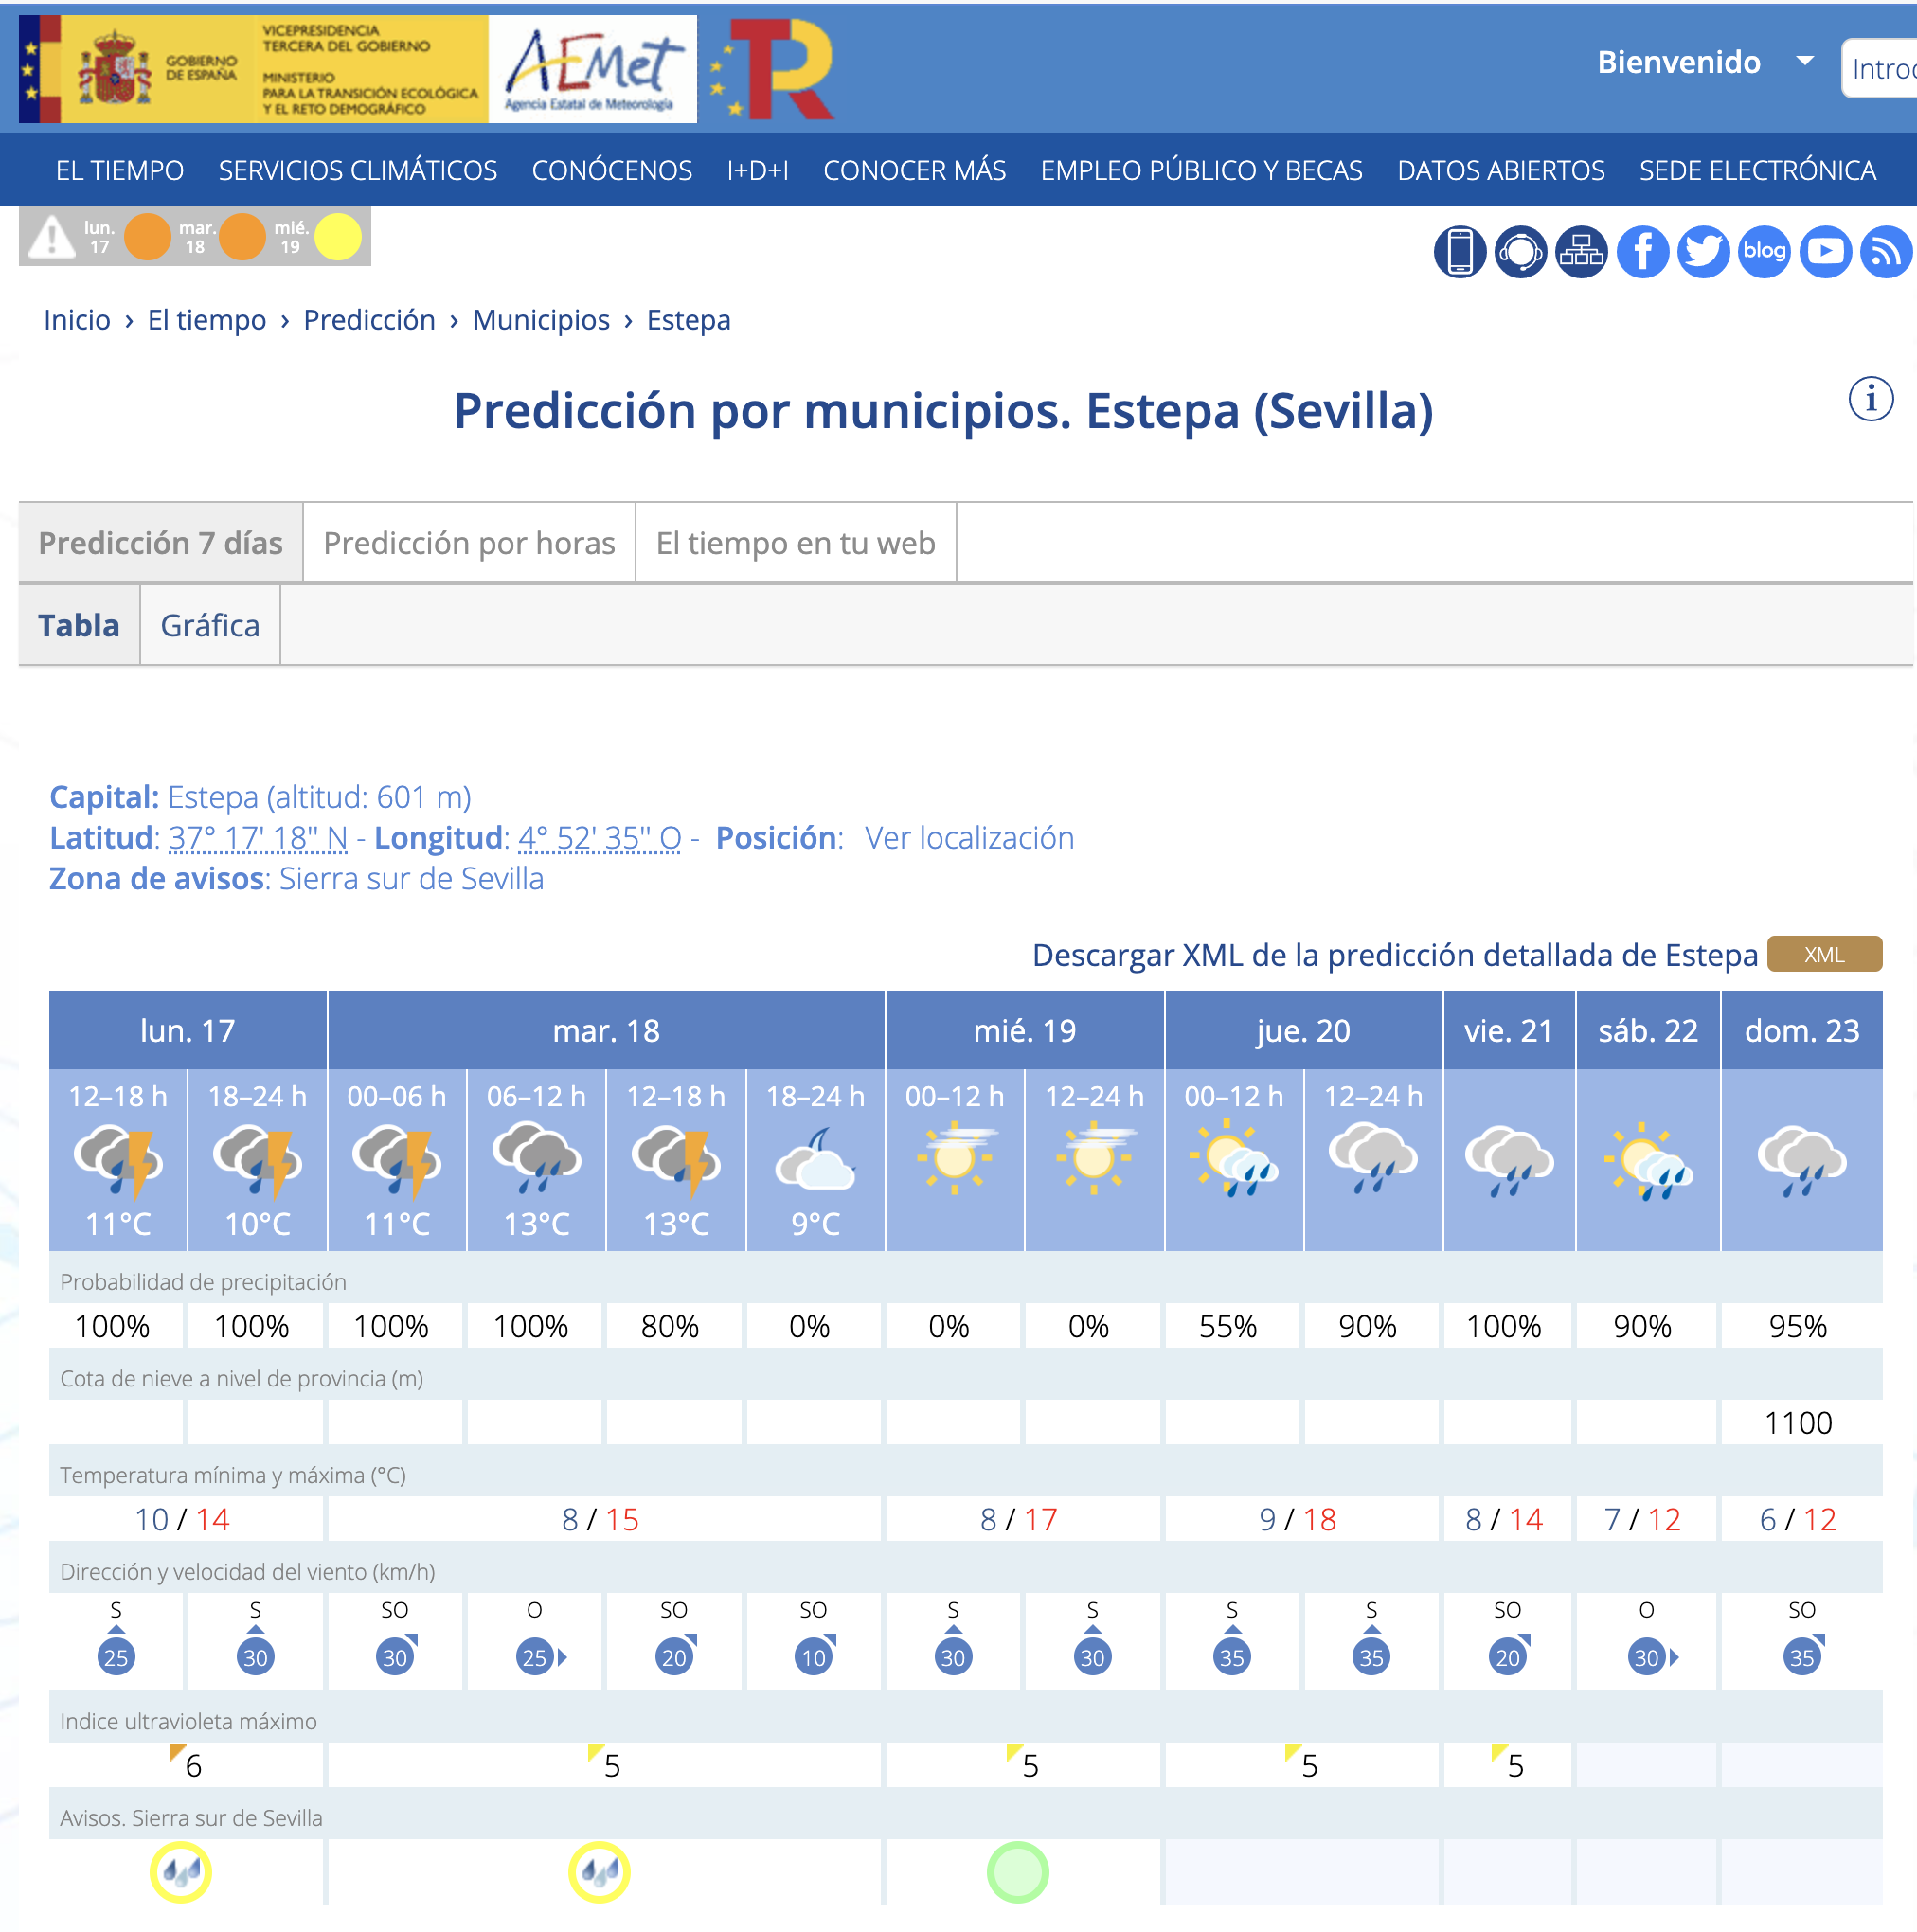Click the XML download button
This screenshot has height=1932, width=1917.
coord(1823,954)
